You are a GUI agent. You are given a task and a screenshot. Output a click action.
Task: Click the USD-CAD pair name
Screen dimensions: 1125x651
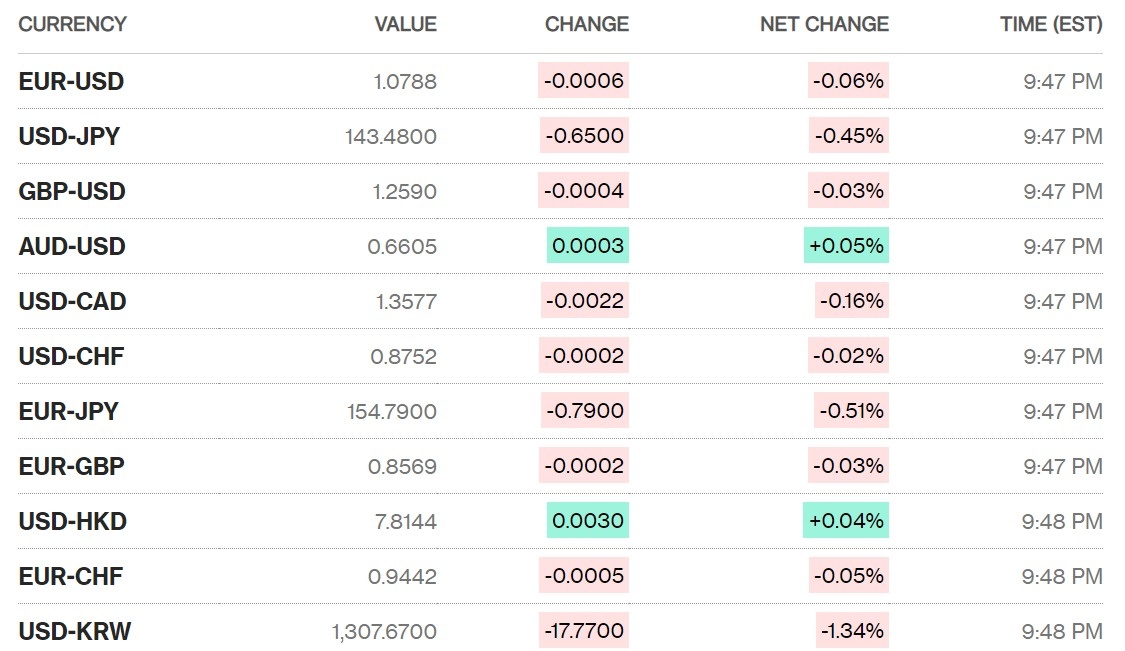point(72,302)
